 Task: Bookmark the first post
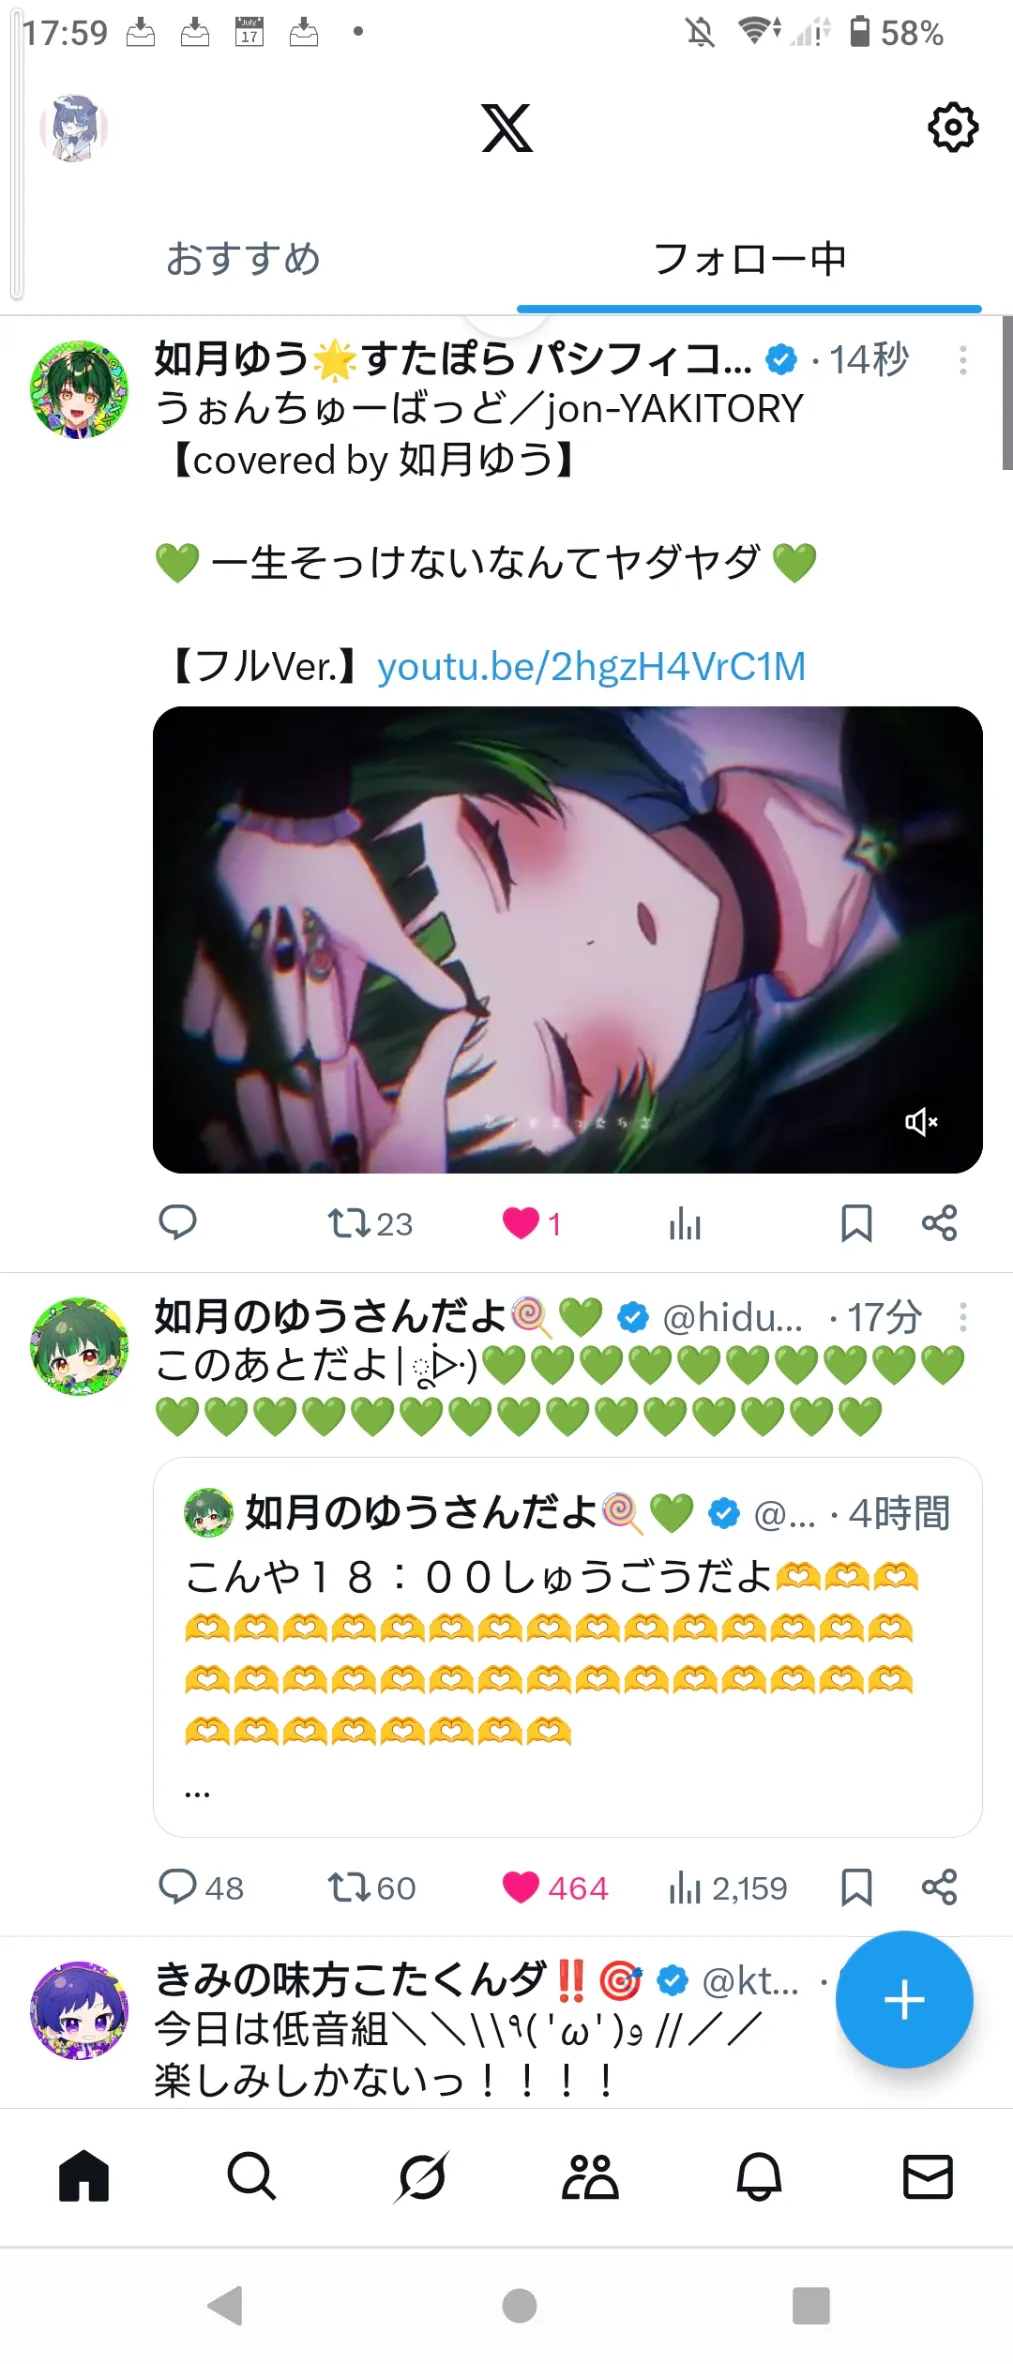[x=856, y=1223]
